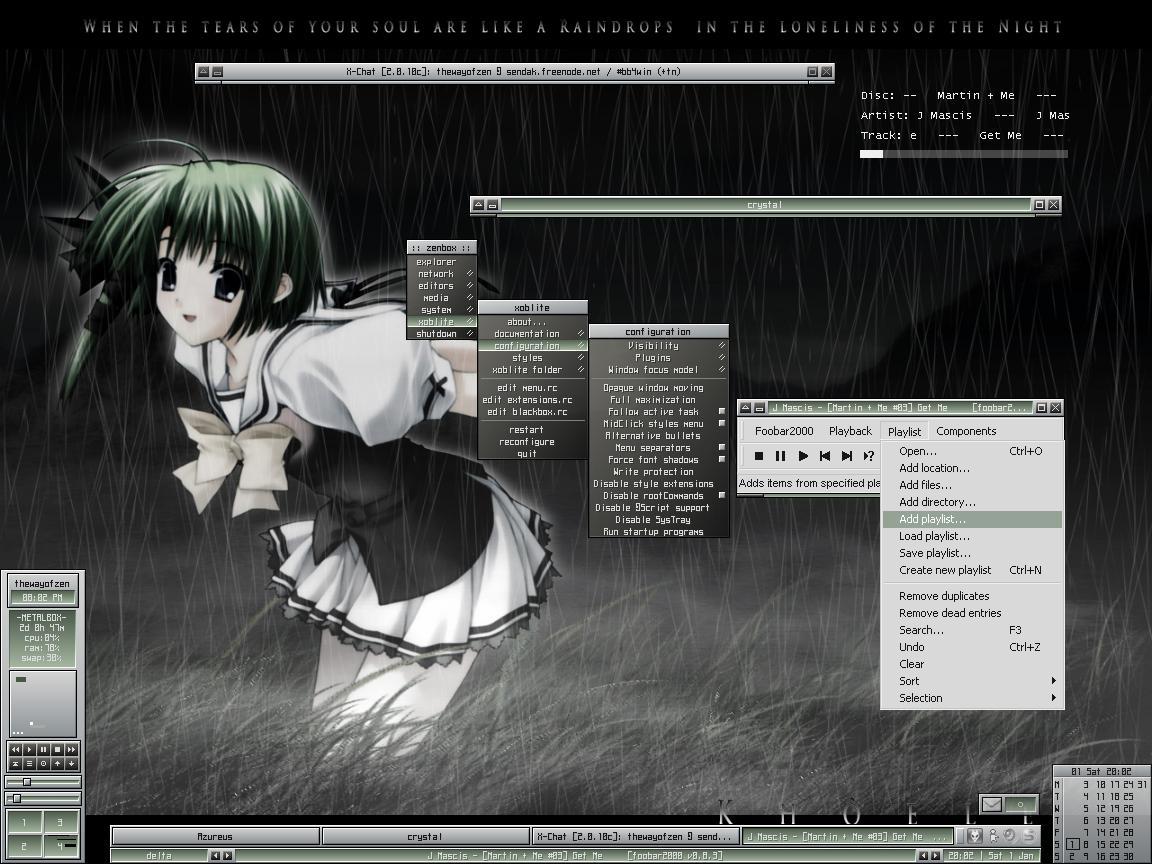Expand the shutdown submenu in zenbox
1152x864 pixels.
(442, 334)
